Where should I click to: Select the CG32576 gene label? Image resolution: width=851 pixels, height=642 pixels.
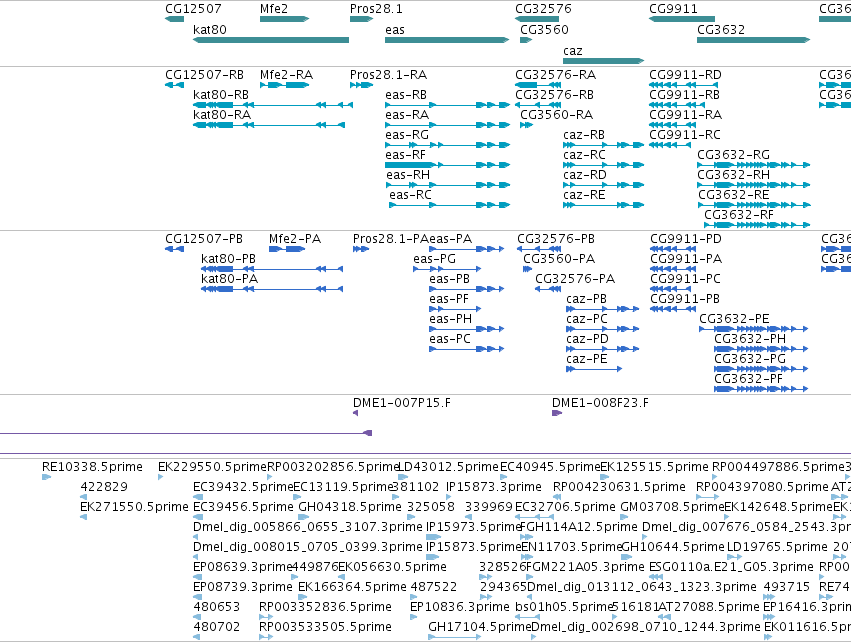[543, 9]
